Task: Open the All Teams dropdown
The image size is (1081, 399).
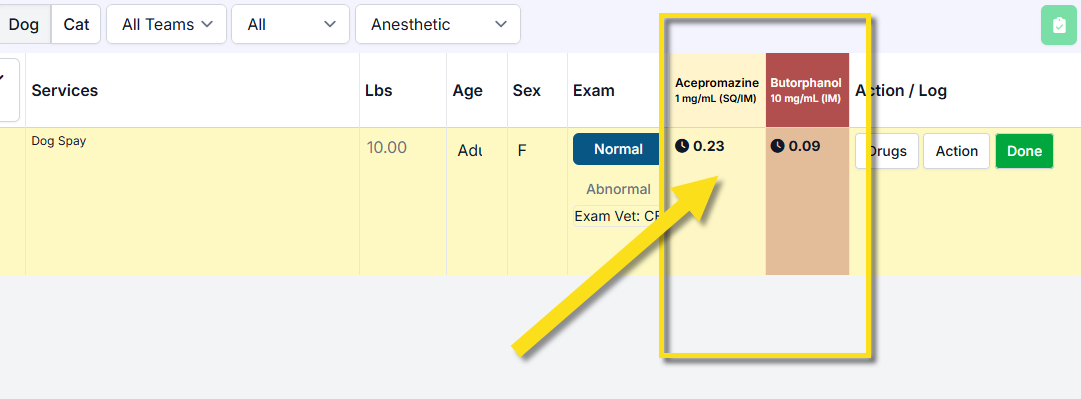Action: (166, 24)
